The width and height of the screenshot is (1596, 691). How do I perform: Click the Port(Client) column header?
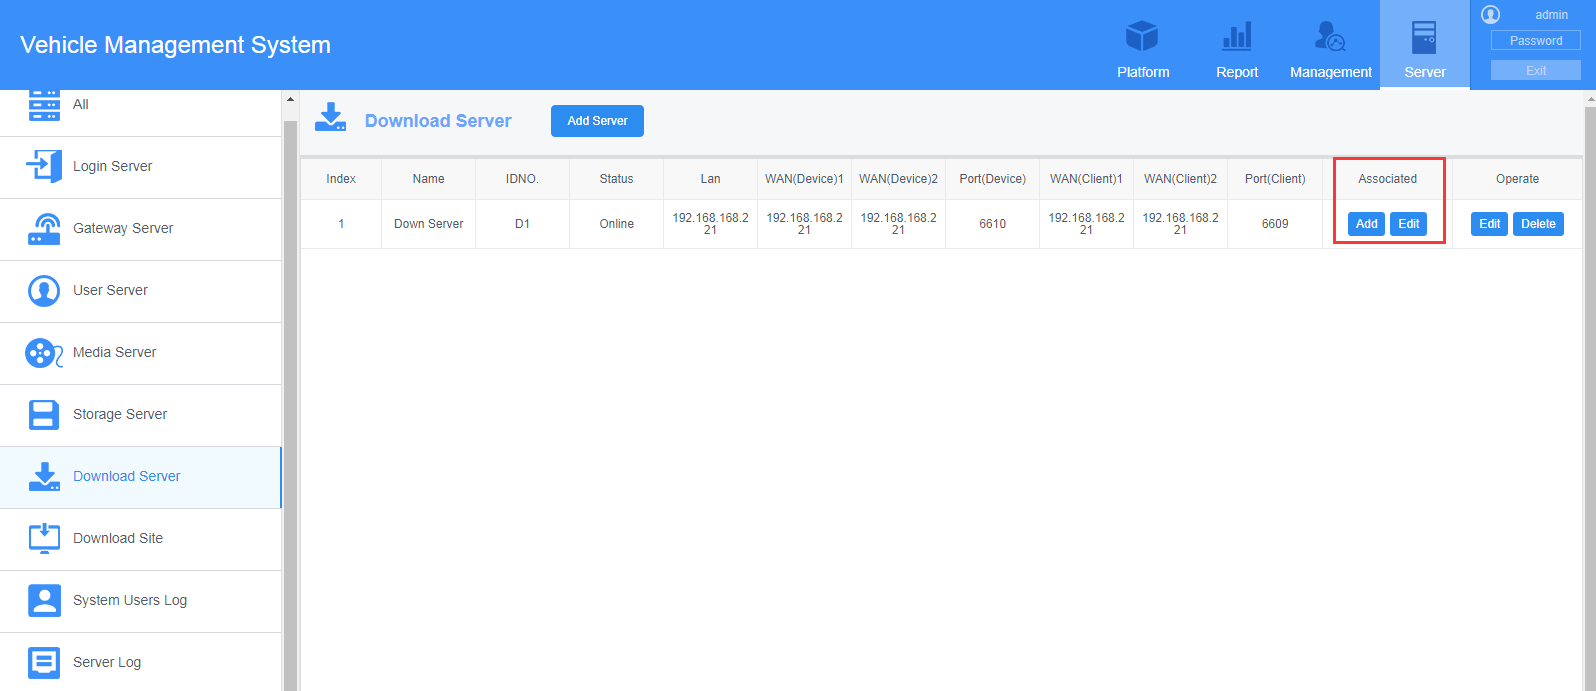click(1275, 179)
